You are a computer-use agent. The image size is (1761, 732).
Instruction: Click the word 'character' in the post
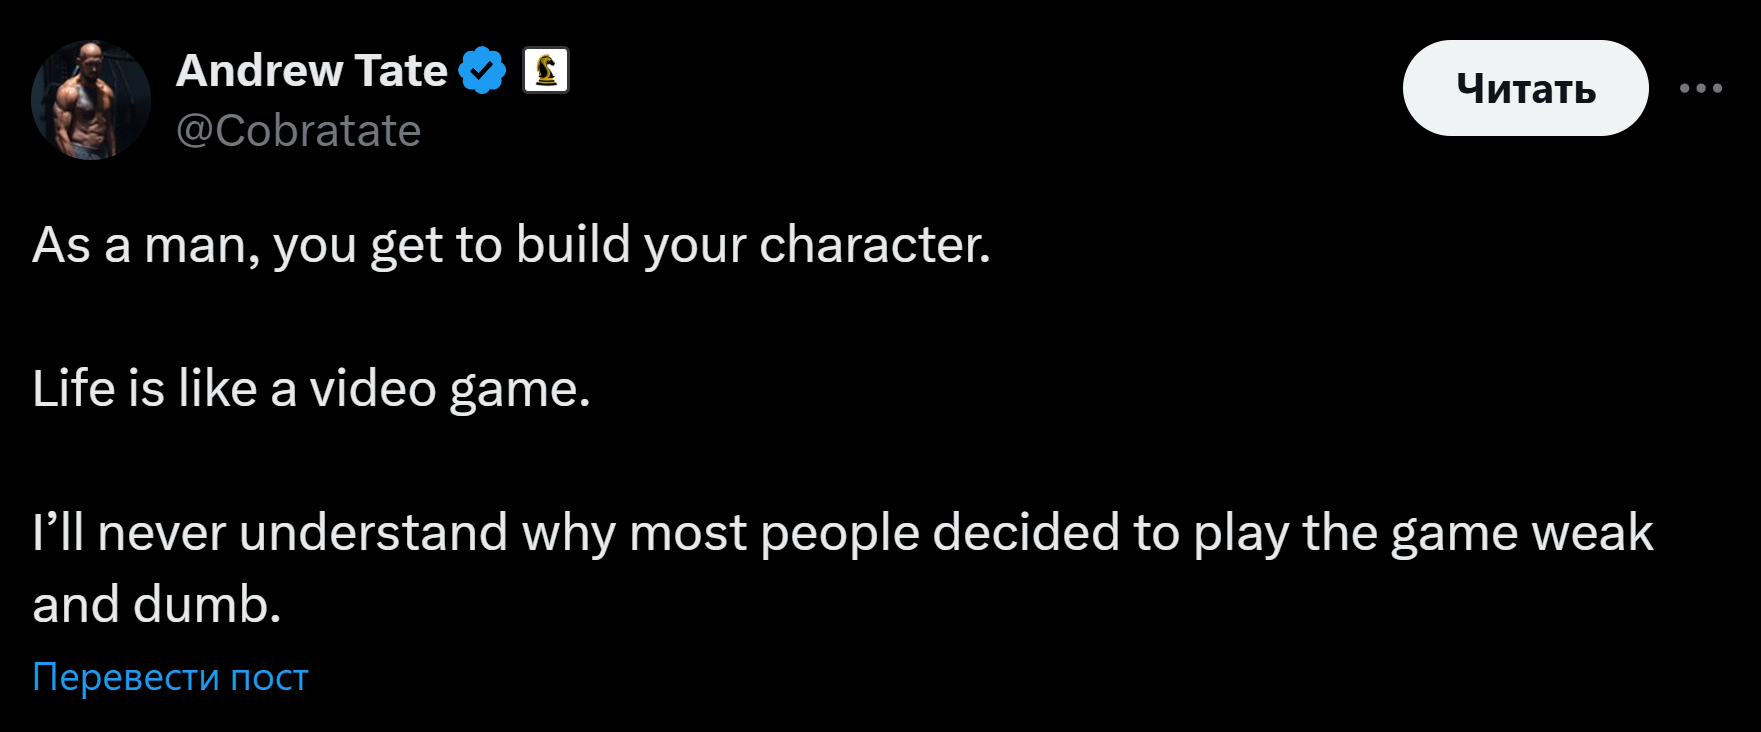[868, 245]
